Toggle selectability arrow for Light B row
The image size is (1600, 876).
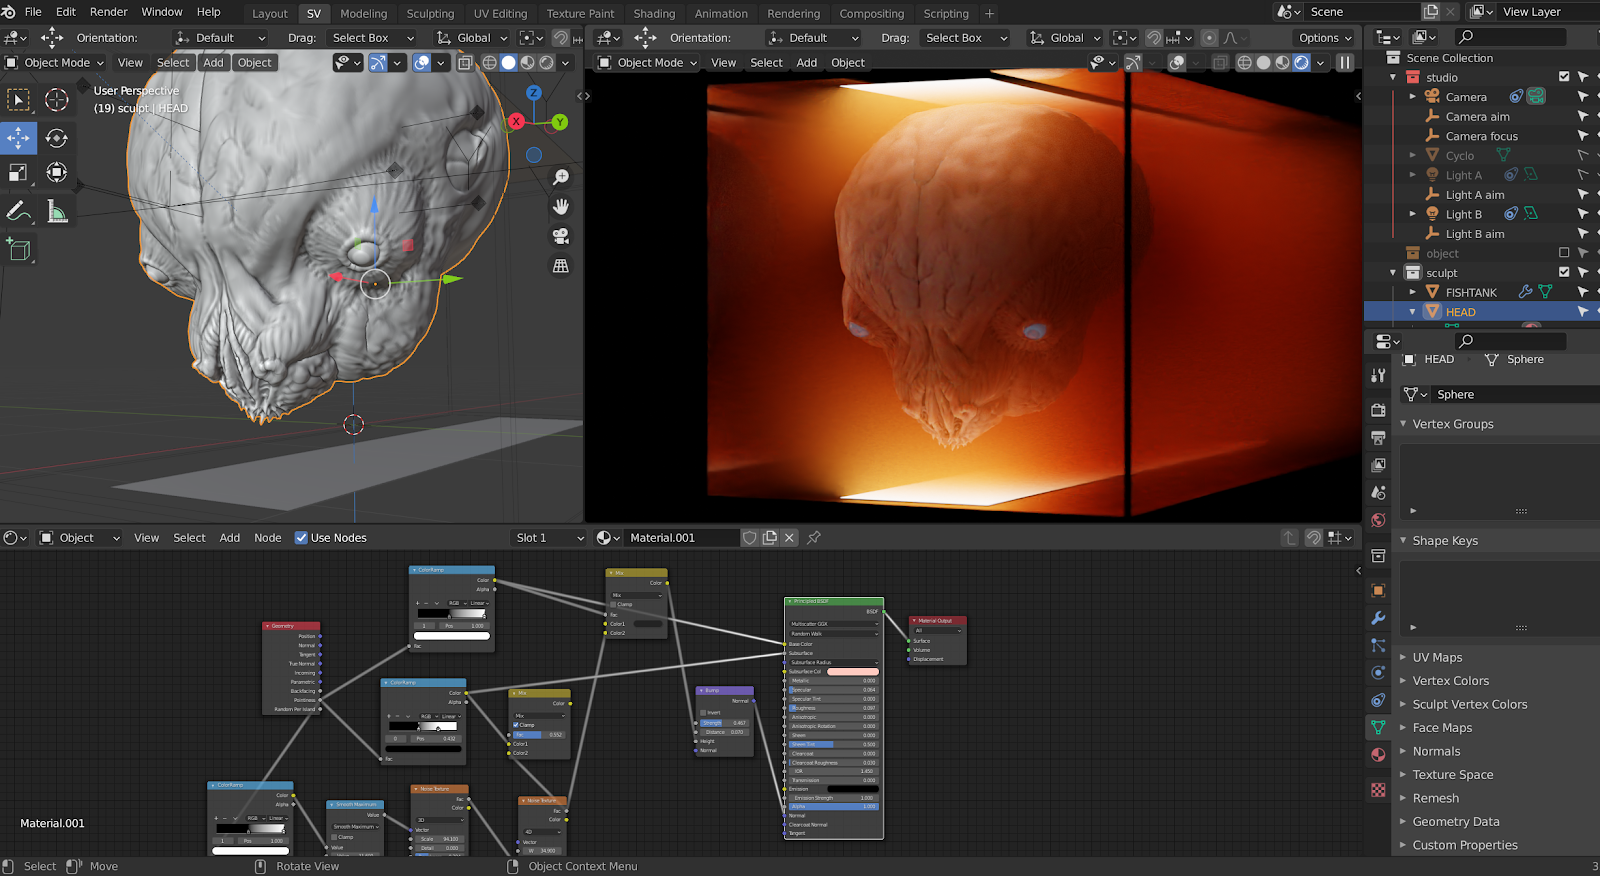pos(1583,214)
